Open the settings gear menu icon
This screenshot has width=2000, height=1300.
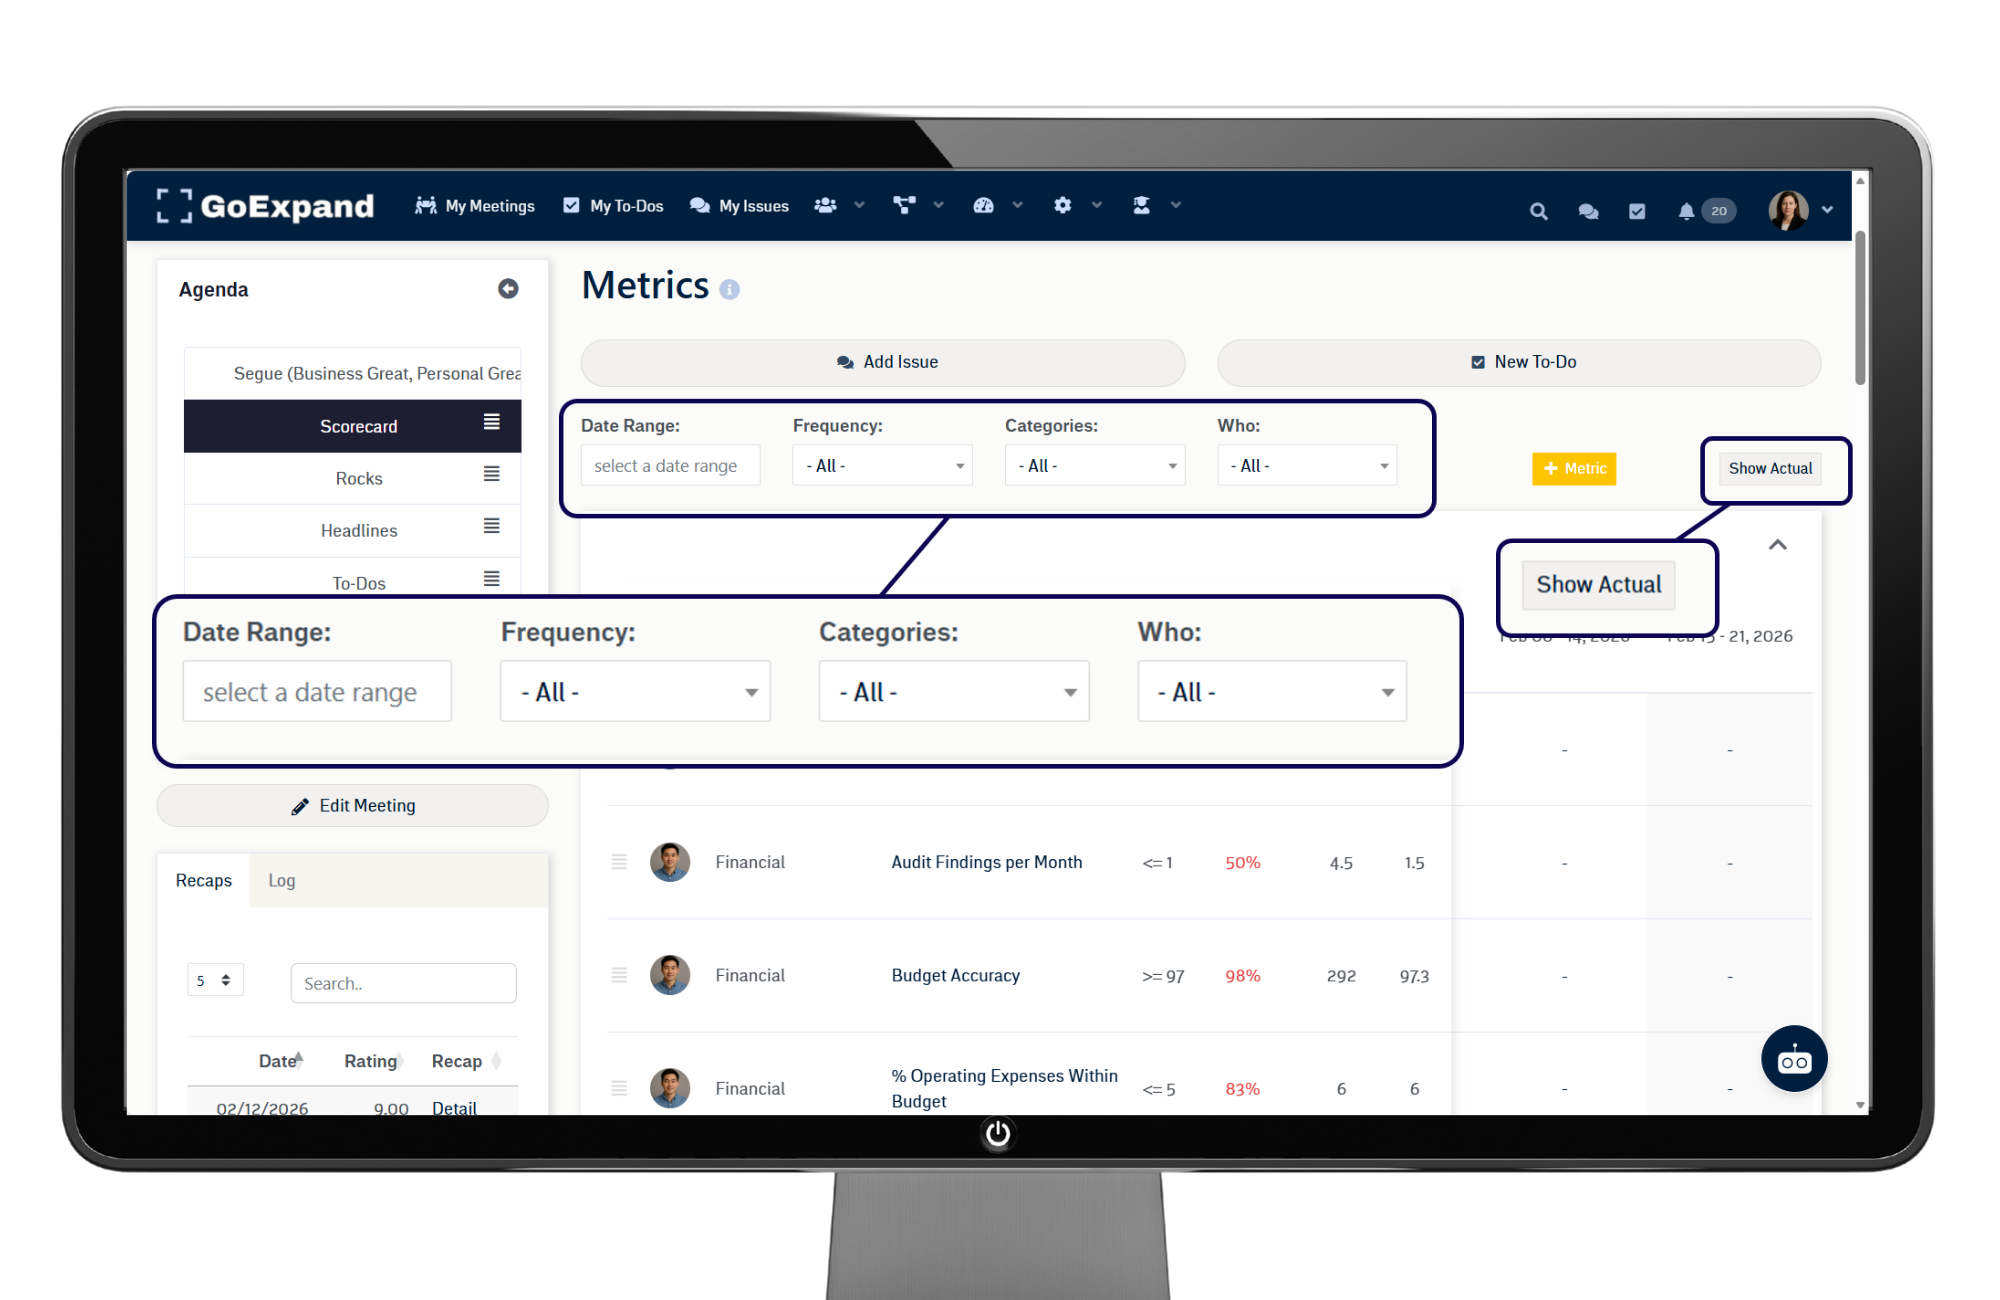coord(1063,205)
